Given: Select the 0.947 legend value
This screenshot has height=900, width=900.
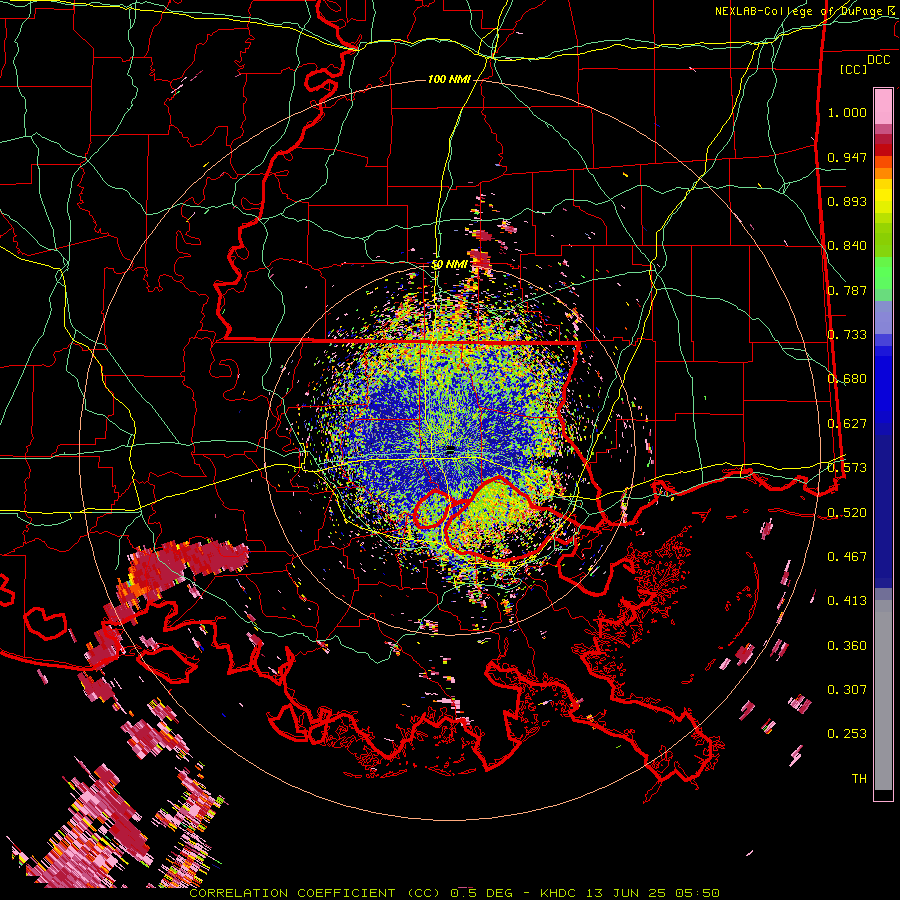Looking at the screenshot, I should coord(847,157).
